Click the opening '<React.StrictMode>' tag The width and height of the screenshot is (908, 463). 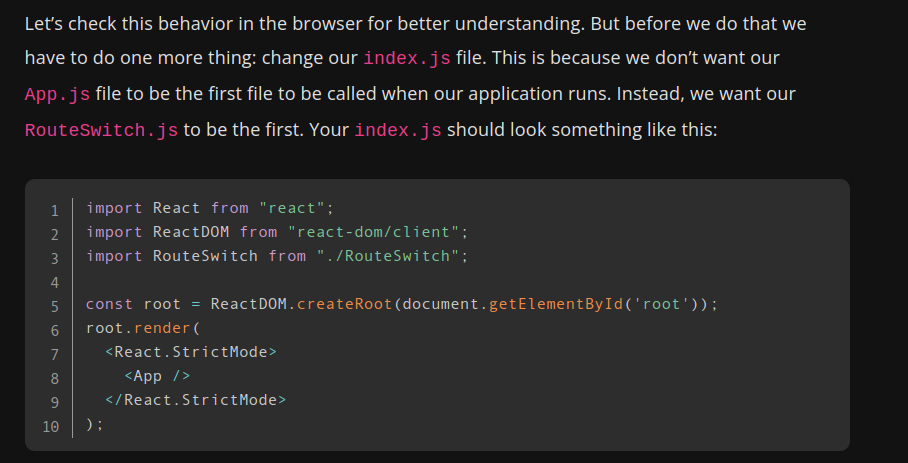point(191,352)
